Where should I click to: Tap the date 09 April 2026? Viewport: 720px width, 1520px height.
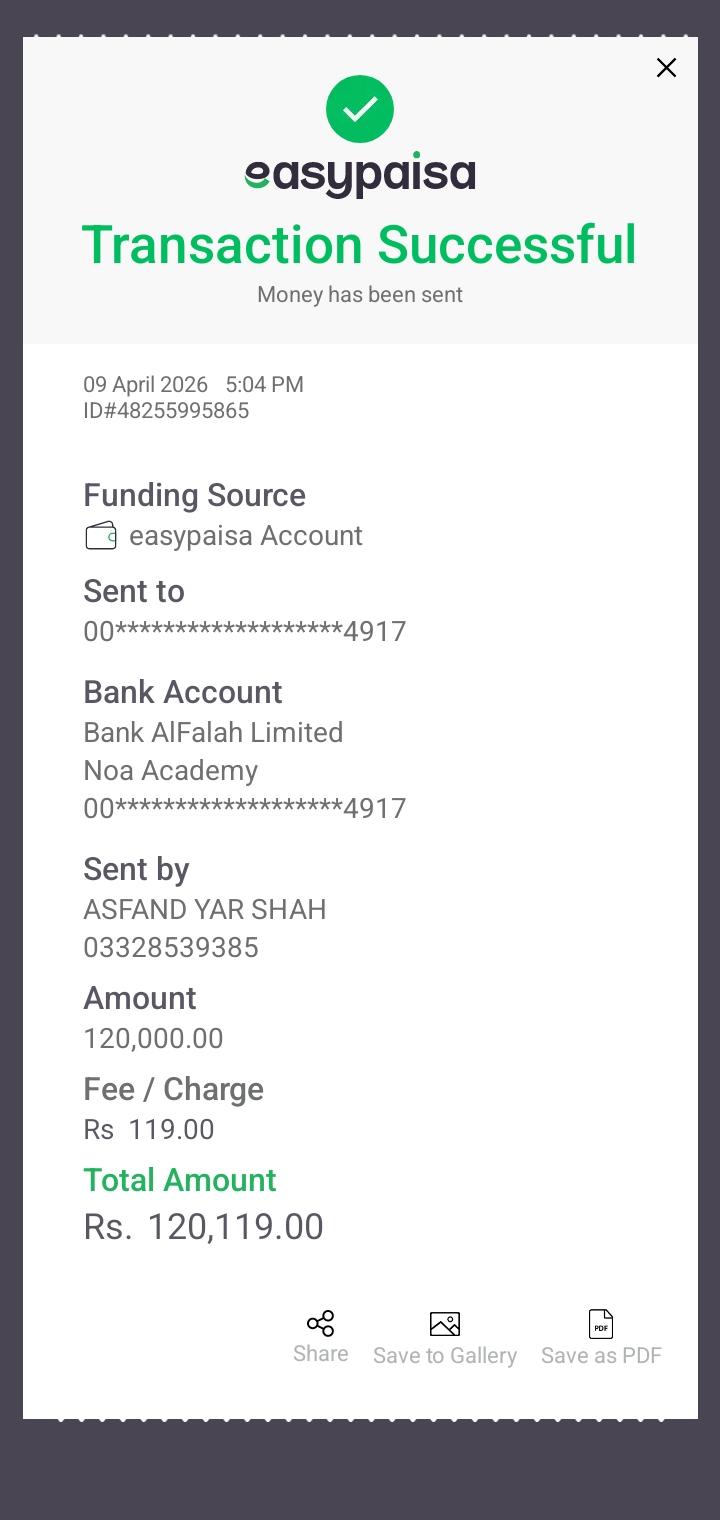[x=145, y=385]
